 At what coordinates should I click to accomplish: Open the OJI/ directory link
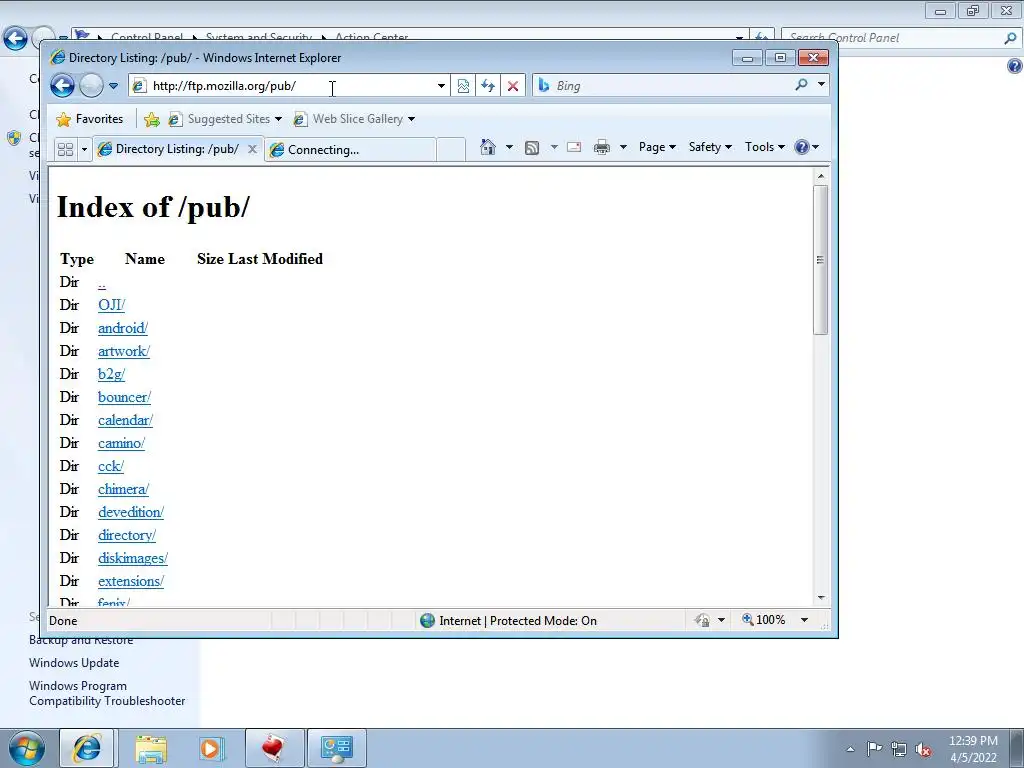(x=112, y=305)
